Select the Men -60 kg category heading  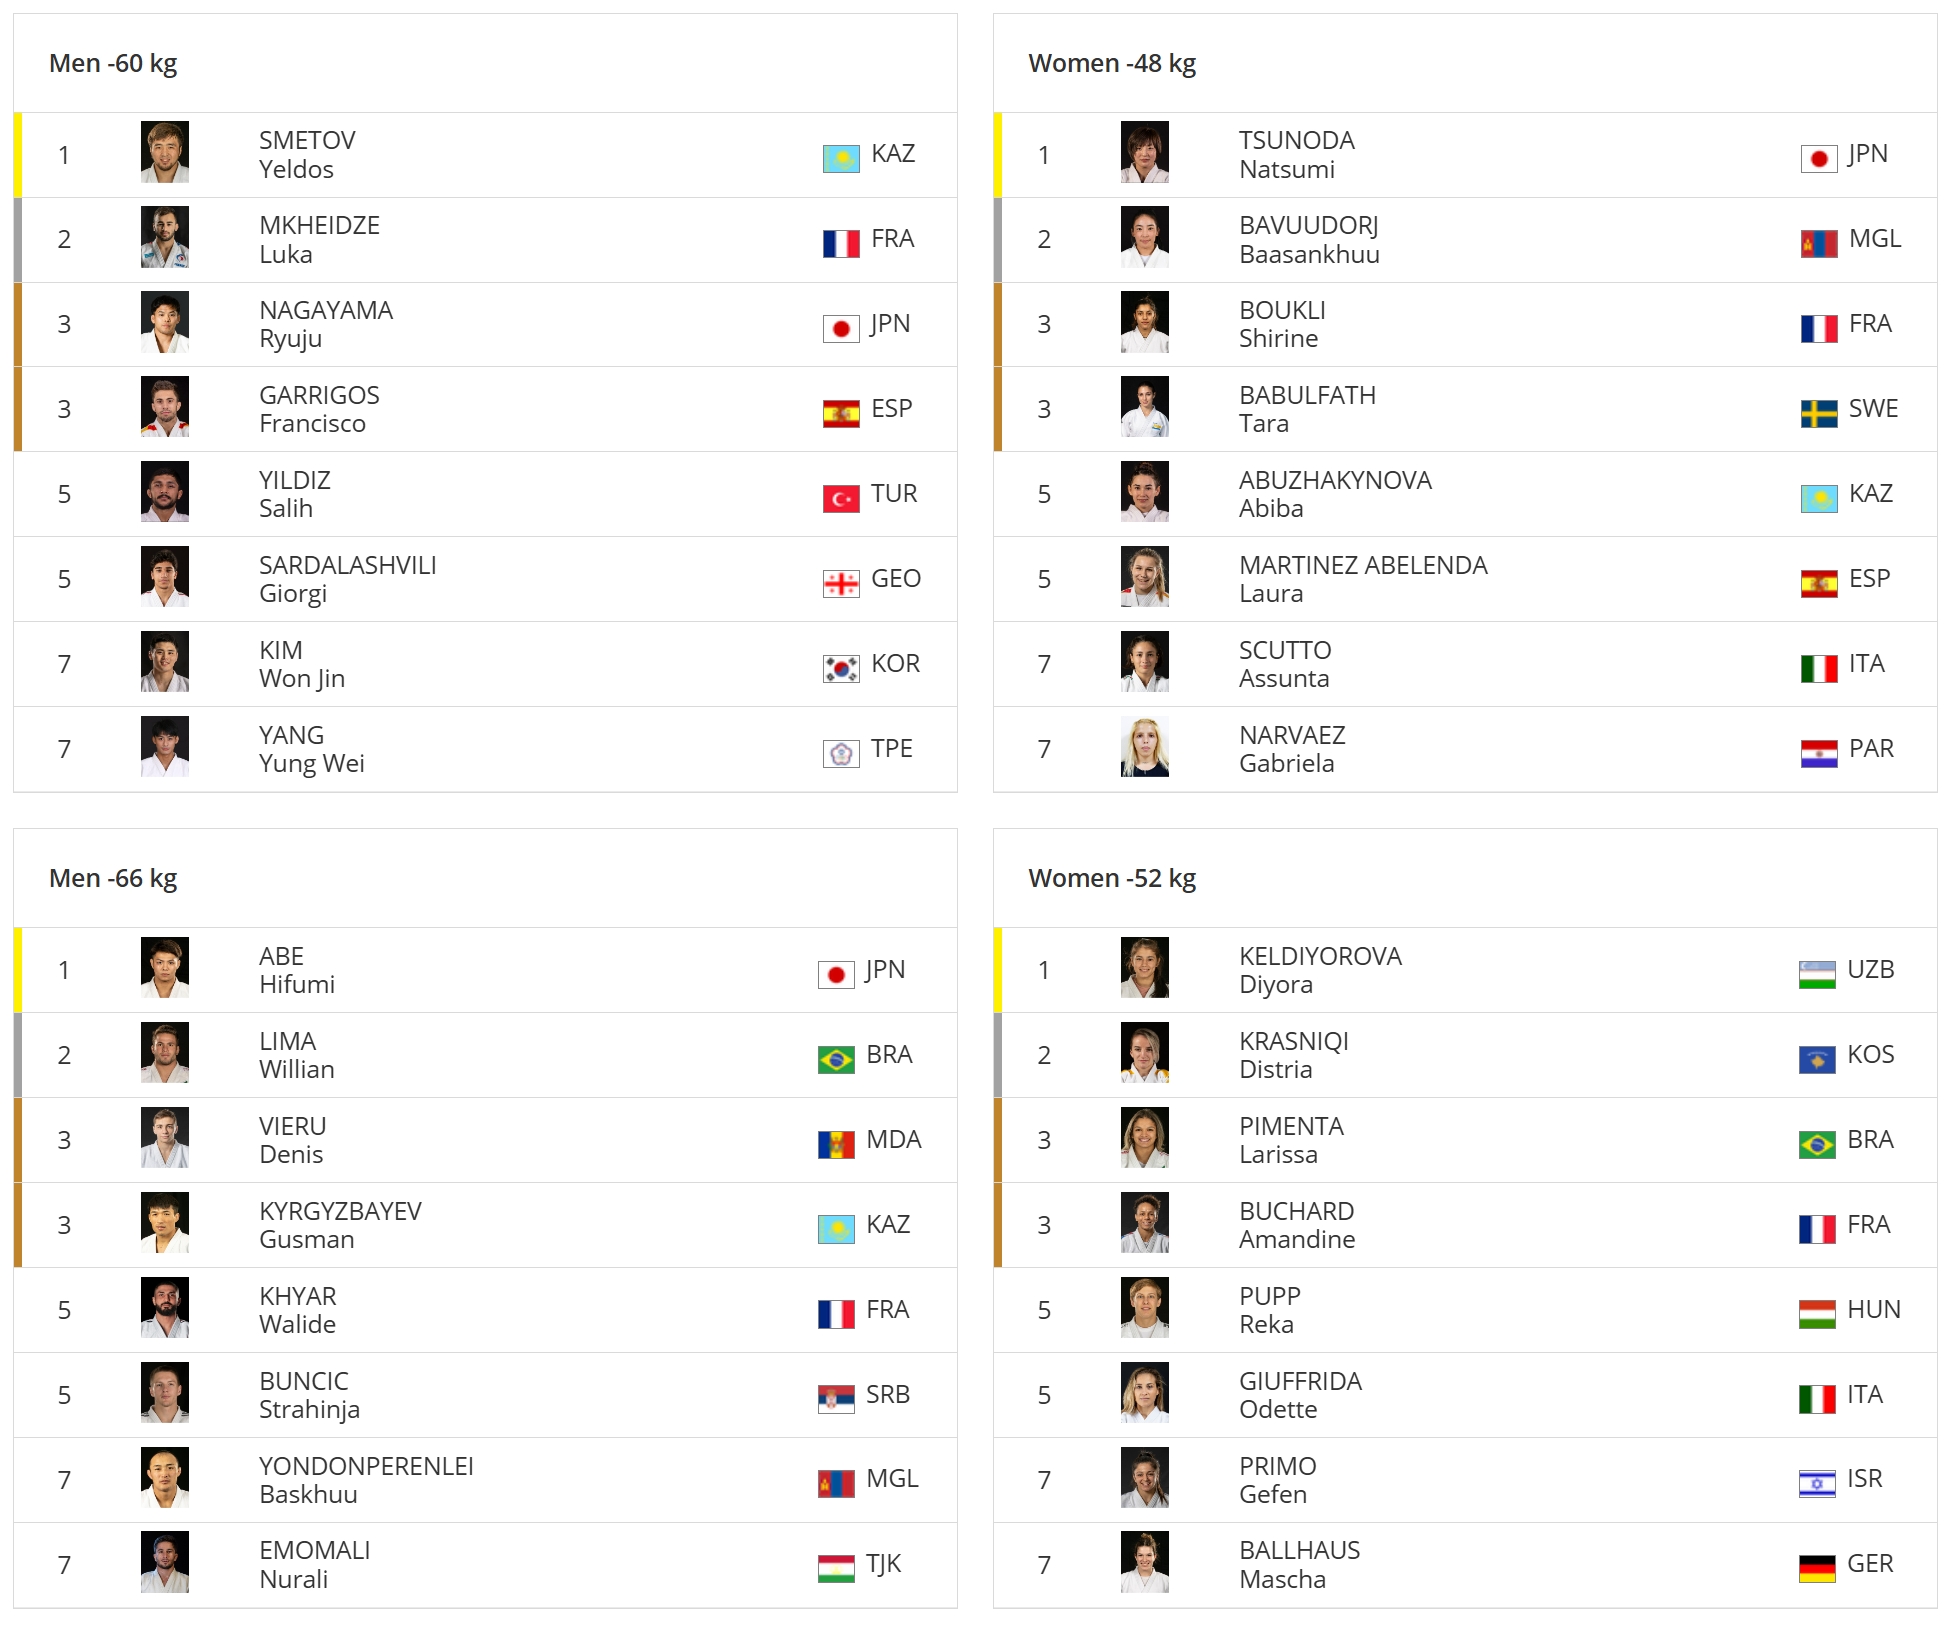[113, 63]
